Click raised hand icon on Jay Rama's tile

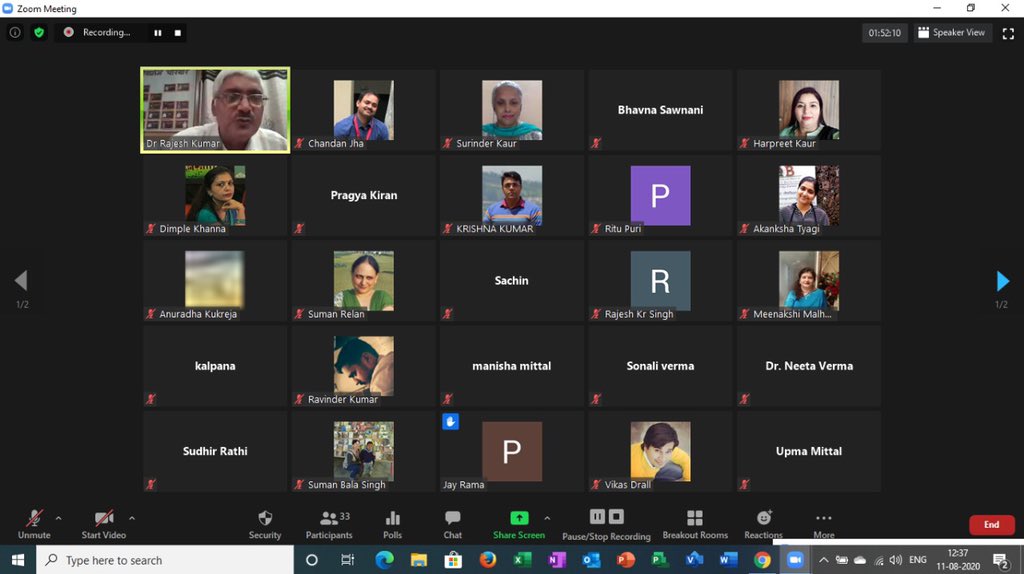tap(451, 421)
